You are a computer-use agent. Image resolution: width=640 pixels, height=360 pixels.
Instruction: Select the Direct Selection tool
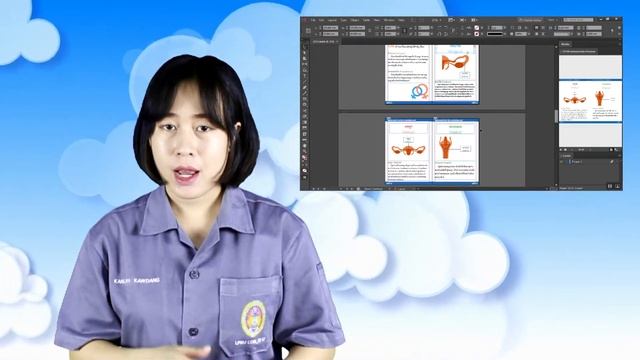(305, 53)
